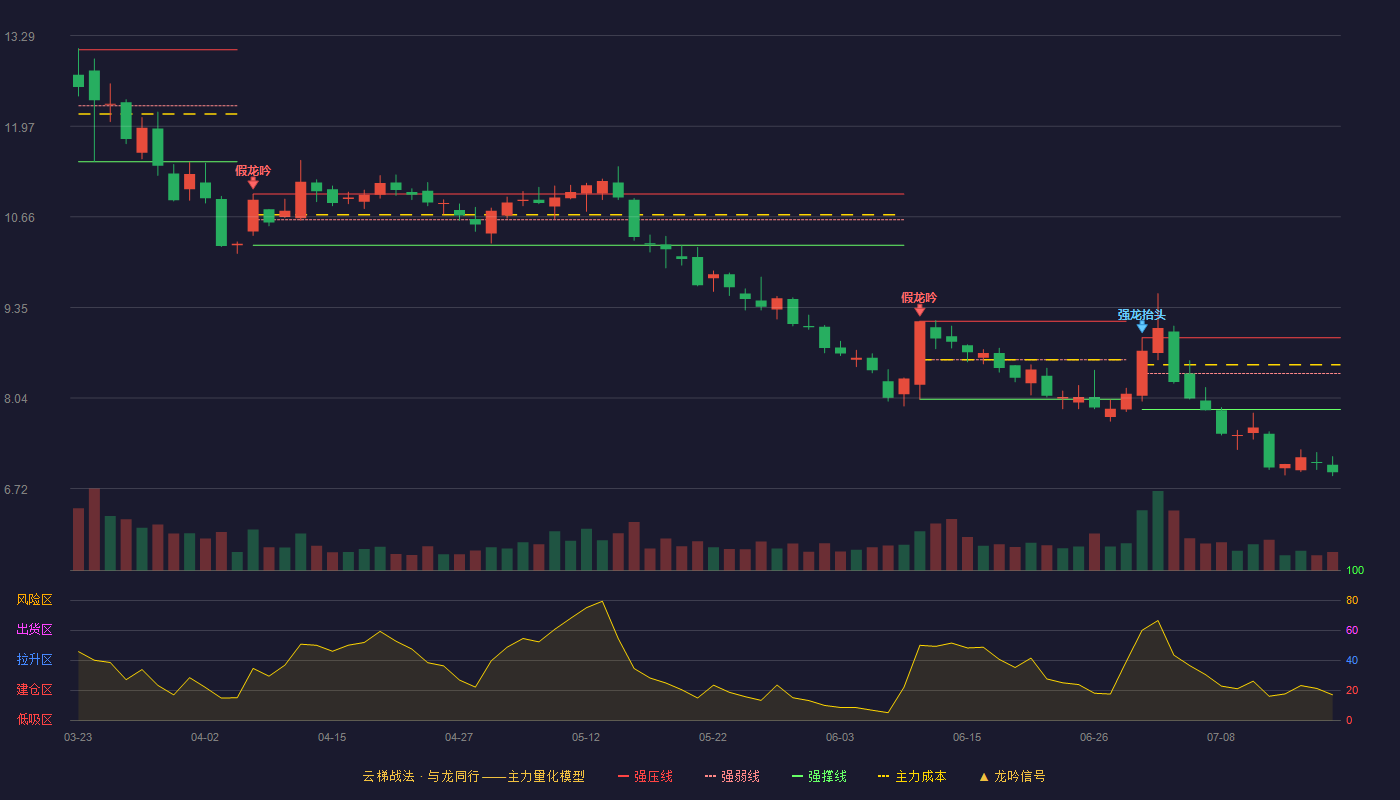This screenshot has height=800, width=1400.
Task: Click the green 100 indicator scale value
Action: [1355, 570]
